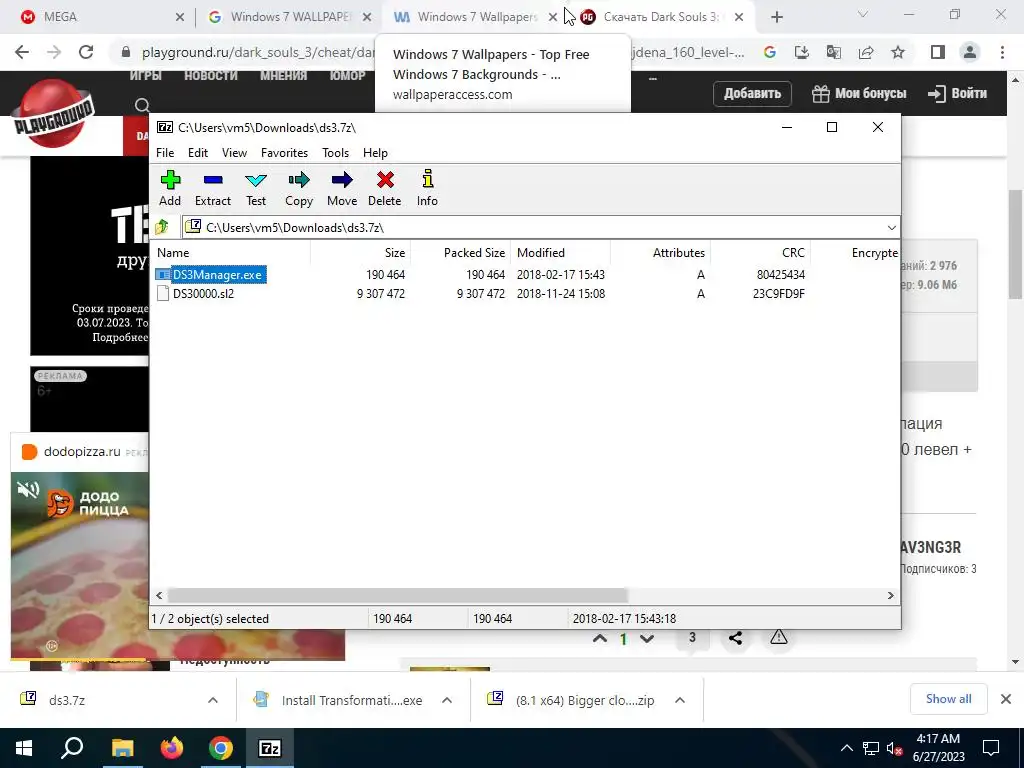Bookmark this page with star icon
This screenshot has height=768, width=1024.
[898, 52]
